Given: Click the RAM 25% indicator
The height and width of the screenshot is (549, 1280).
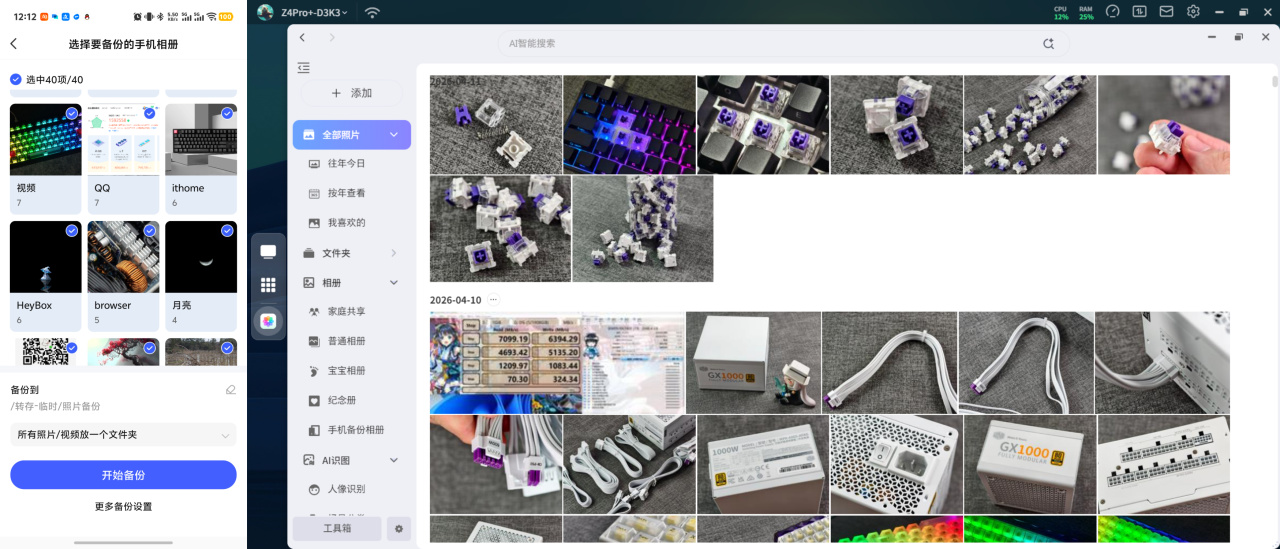Looking at the screenshot, I should [x=1086, y=12].
